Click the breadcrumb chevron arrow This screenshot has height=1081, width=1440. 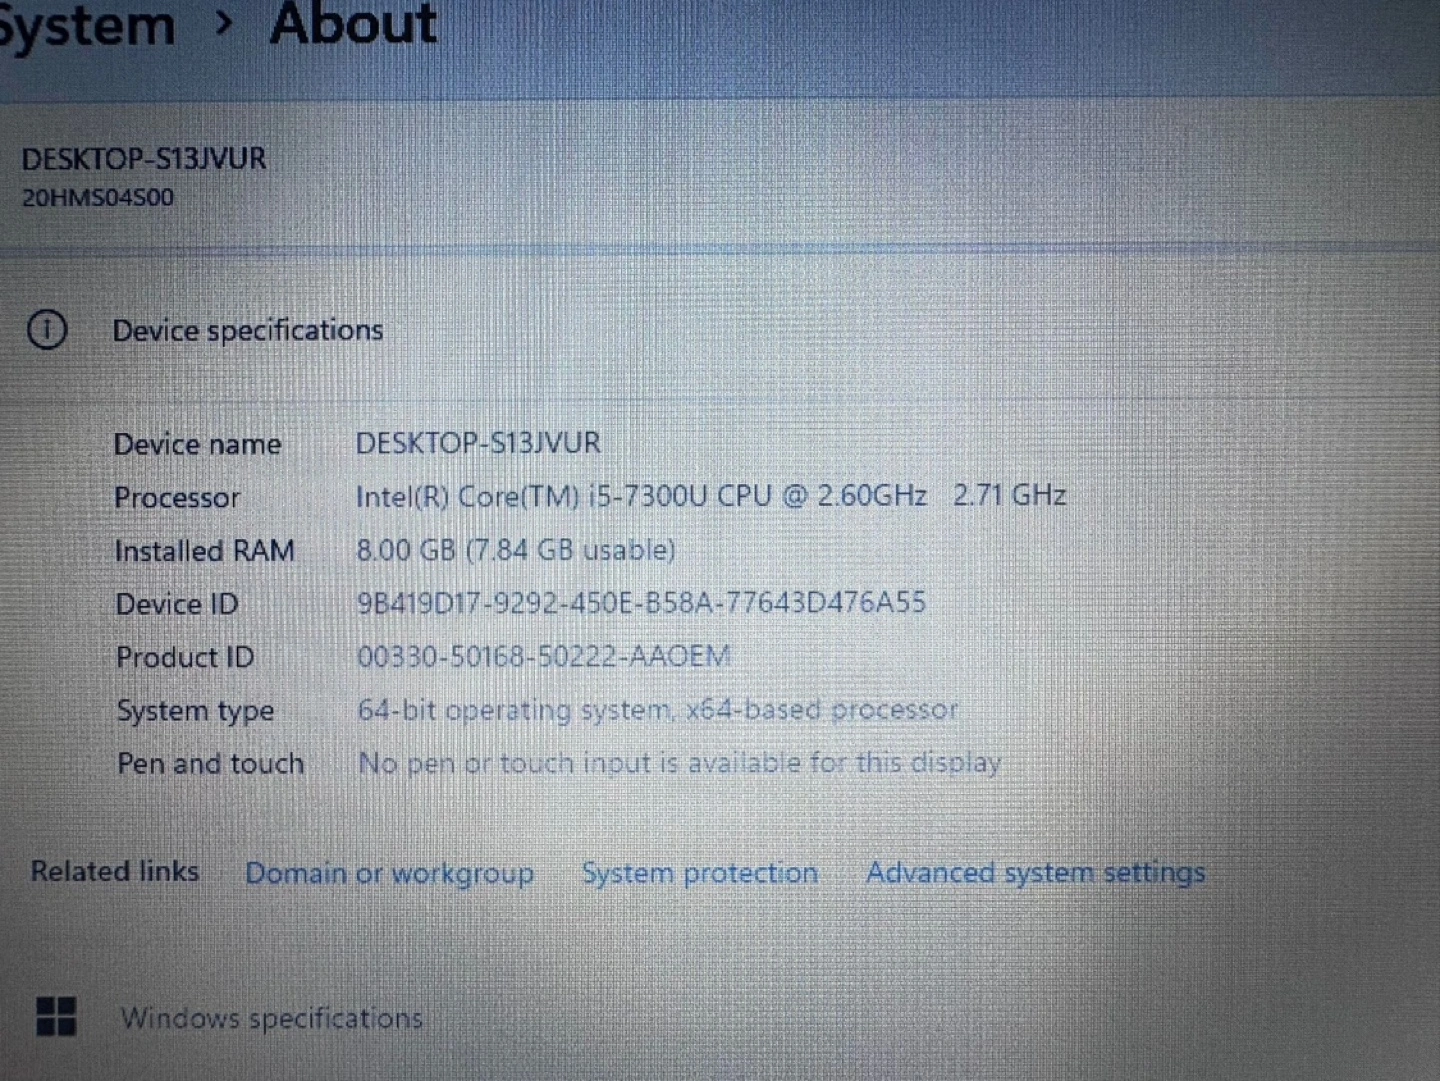pos(224,23)
